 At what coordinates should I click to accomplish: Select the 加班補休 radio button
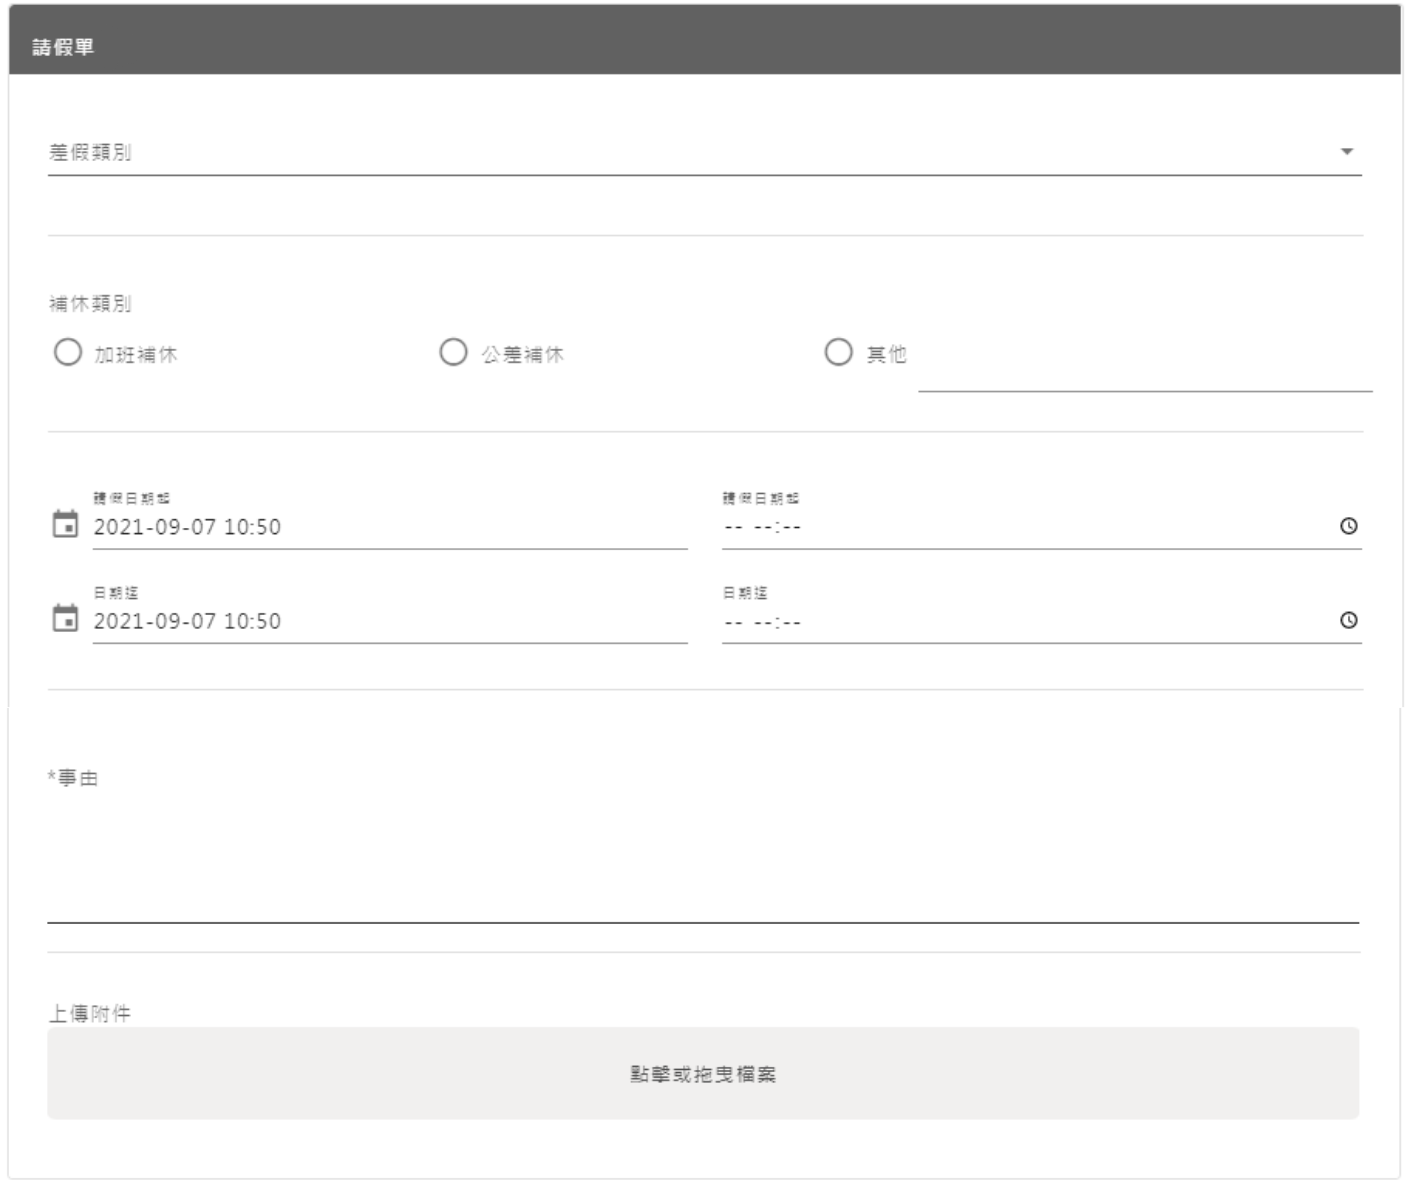(68, 353)
